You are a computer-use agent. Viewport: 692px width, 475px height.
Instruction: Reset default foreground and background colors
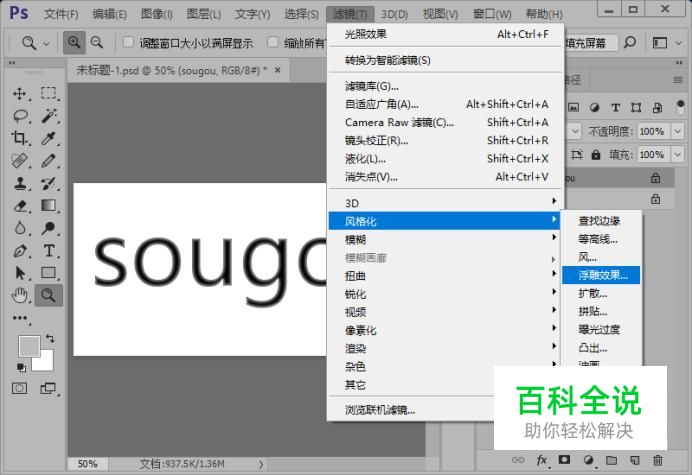pyautogui.click(x=21, y=367)
